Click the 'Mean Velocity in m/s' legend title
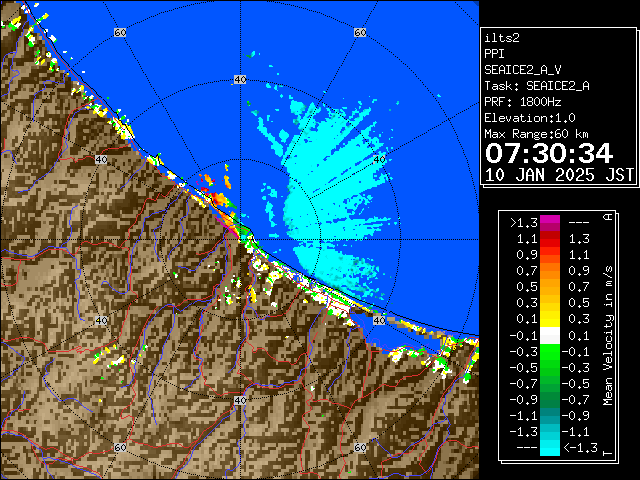This screenshot has height=480, width=640. [x=608, y=335]
